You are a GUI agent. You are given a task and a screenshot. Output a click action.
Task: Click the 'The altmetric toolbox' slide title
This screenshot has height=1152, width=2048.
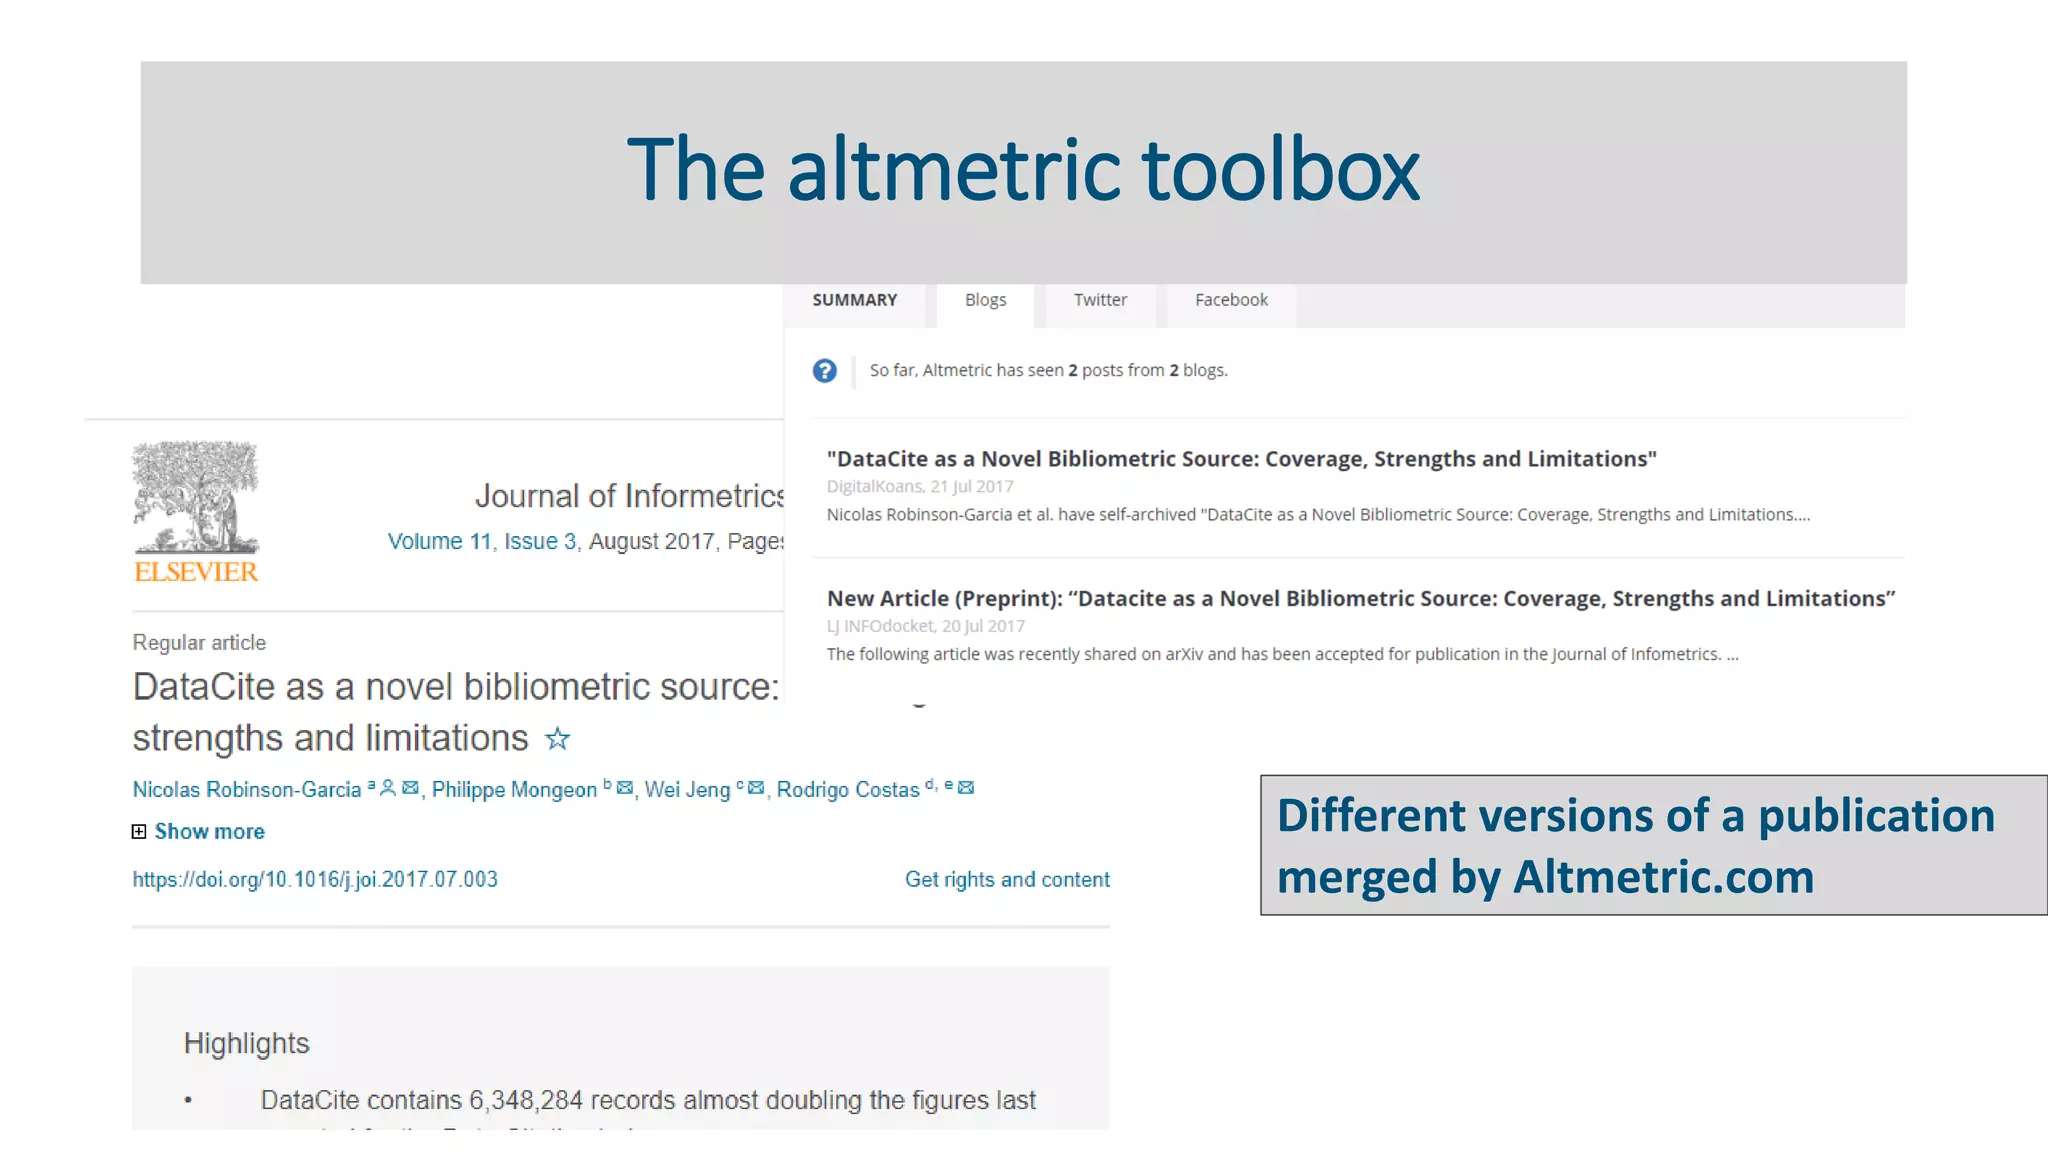click(1023, 171)
